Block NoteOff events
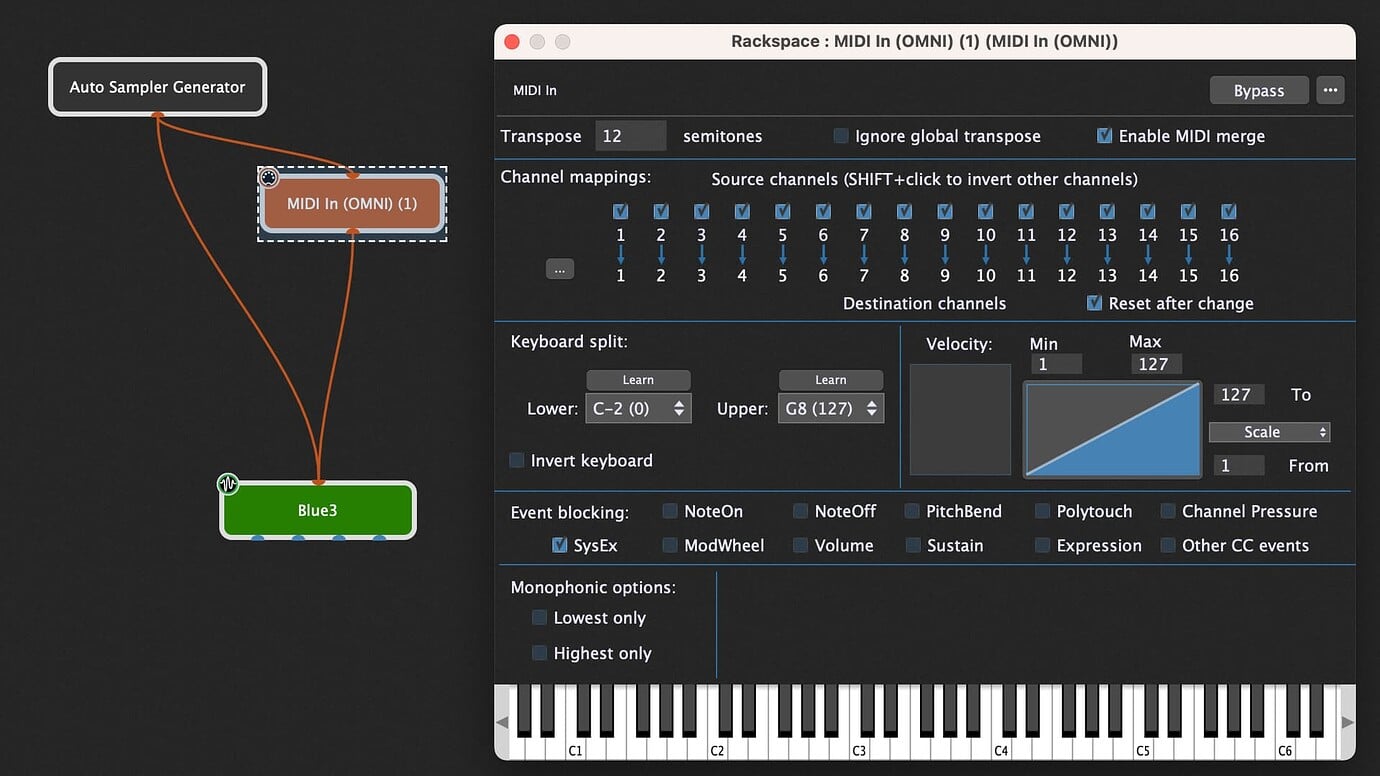 click(801, 511)
